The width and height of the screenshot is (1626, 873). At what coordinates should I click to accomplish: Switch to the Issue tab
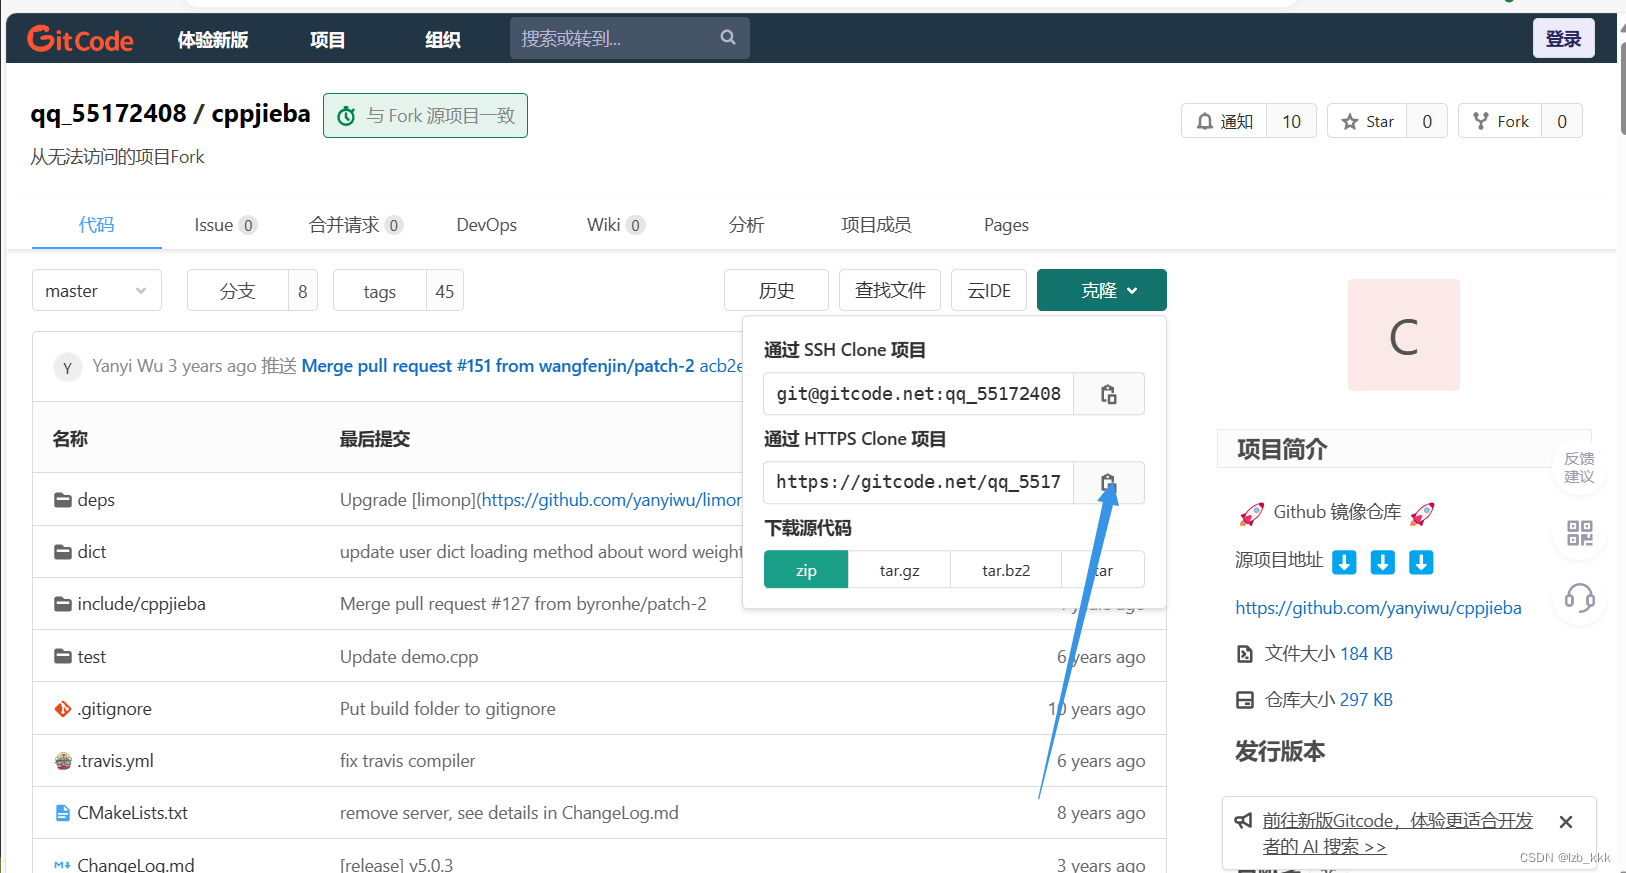pos(225,225)
